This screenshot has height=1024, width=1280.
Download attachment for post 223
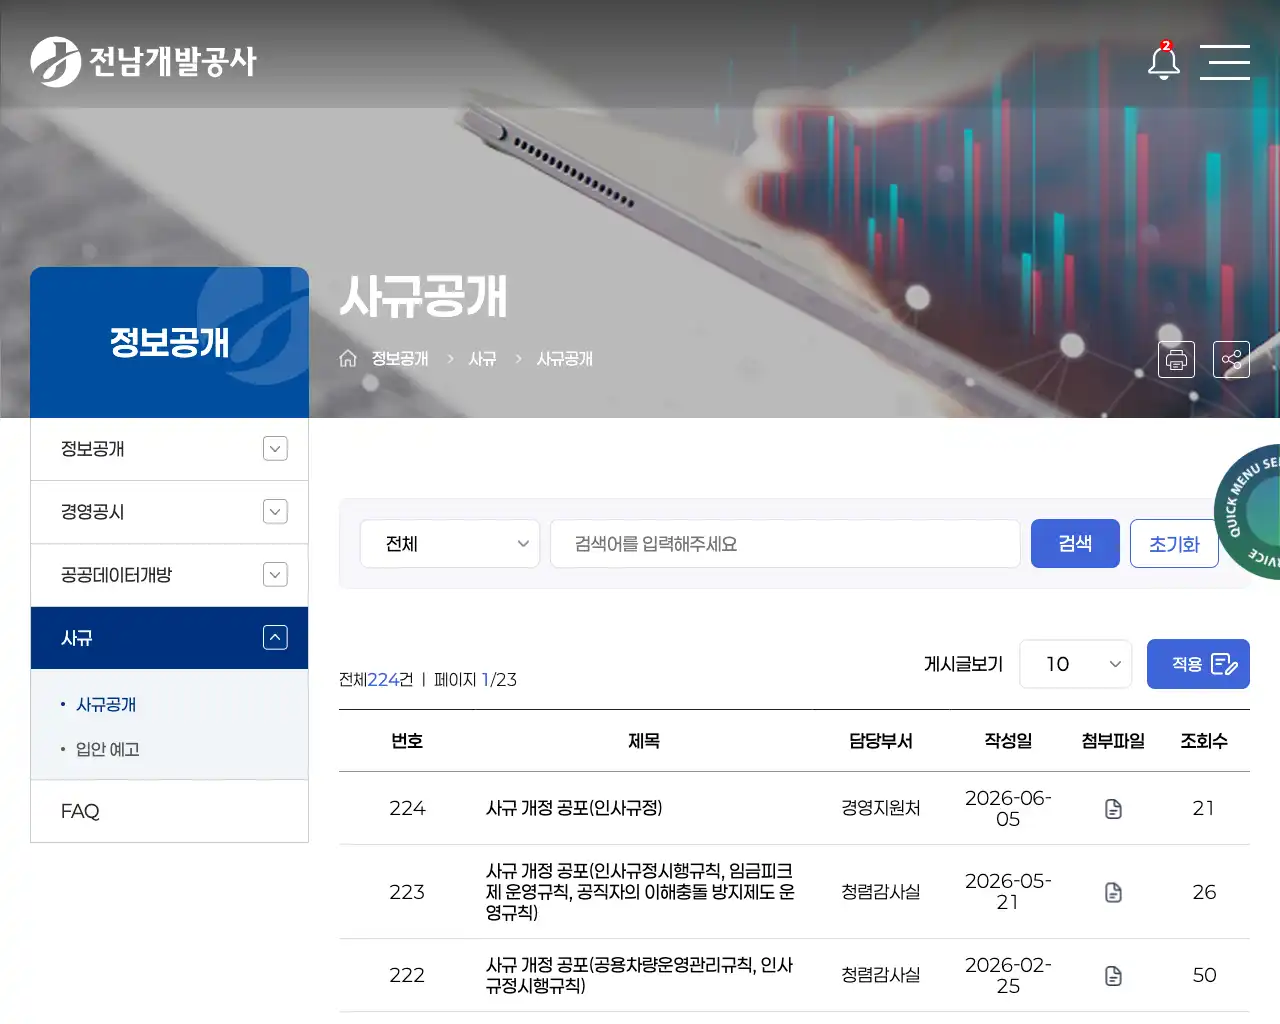tap(1113, 892)
